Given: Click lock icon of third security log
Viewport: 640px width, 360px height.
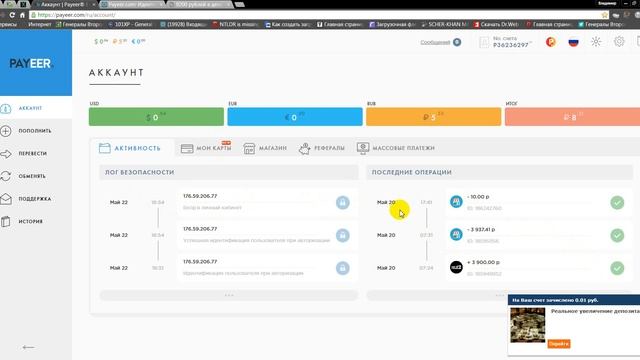Looking at the screenshot, I should click(342, 268).
